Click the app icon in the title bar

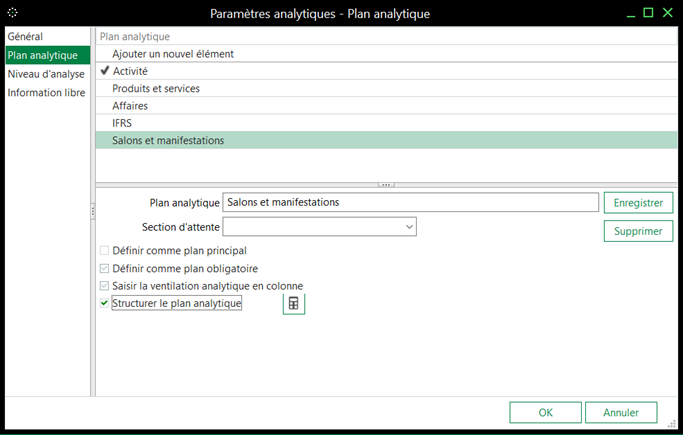pyautogui.click(x=12, y=13)
